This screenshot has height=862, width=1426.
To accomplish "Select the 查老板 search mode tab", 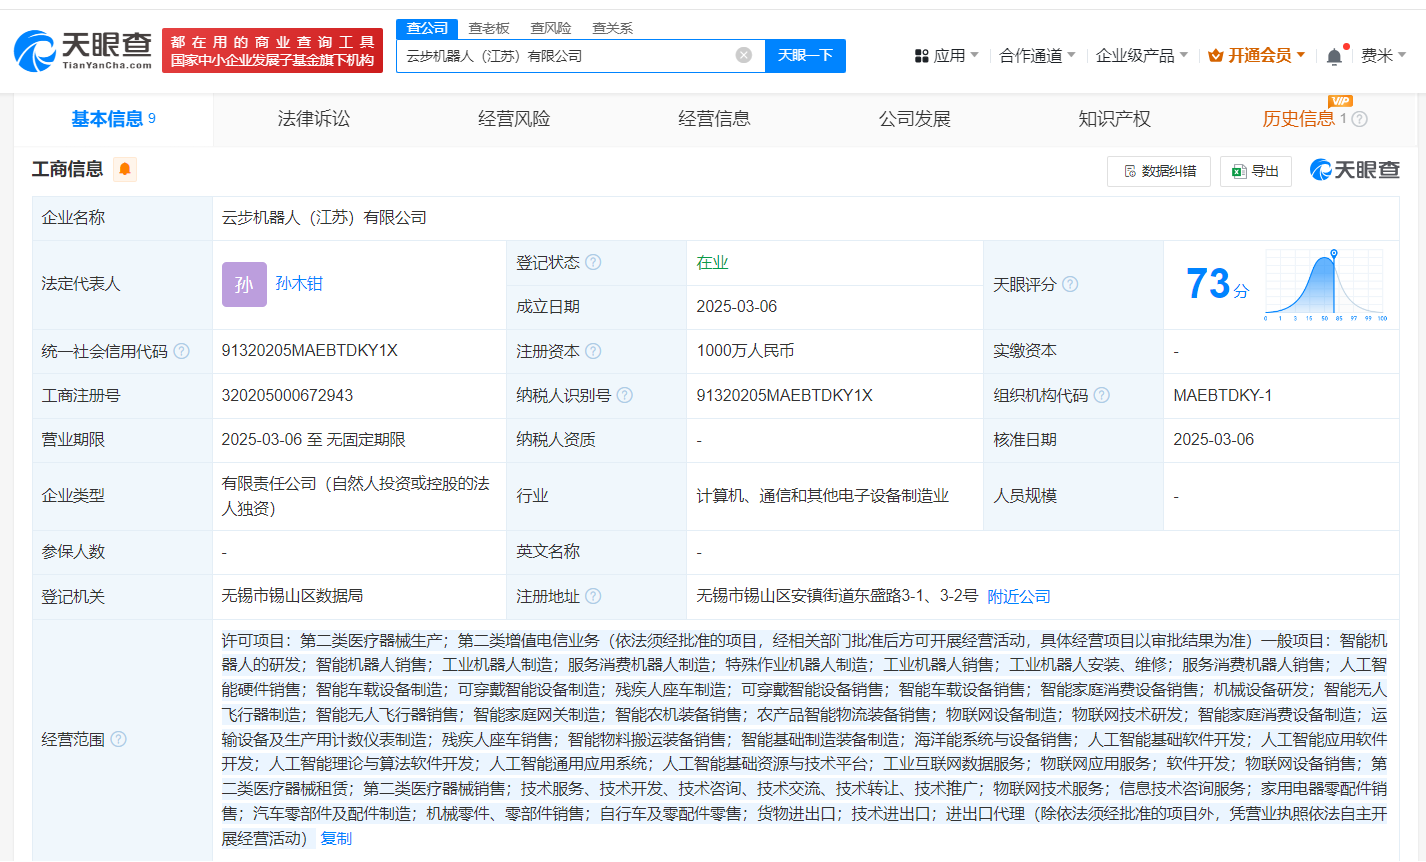I will tap(489, 28).
